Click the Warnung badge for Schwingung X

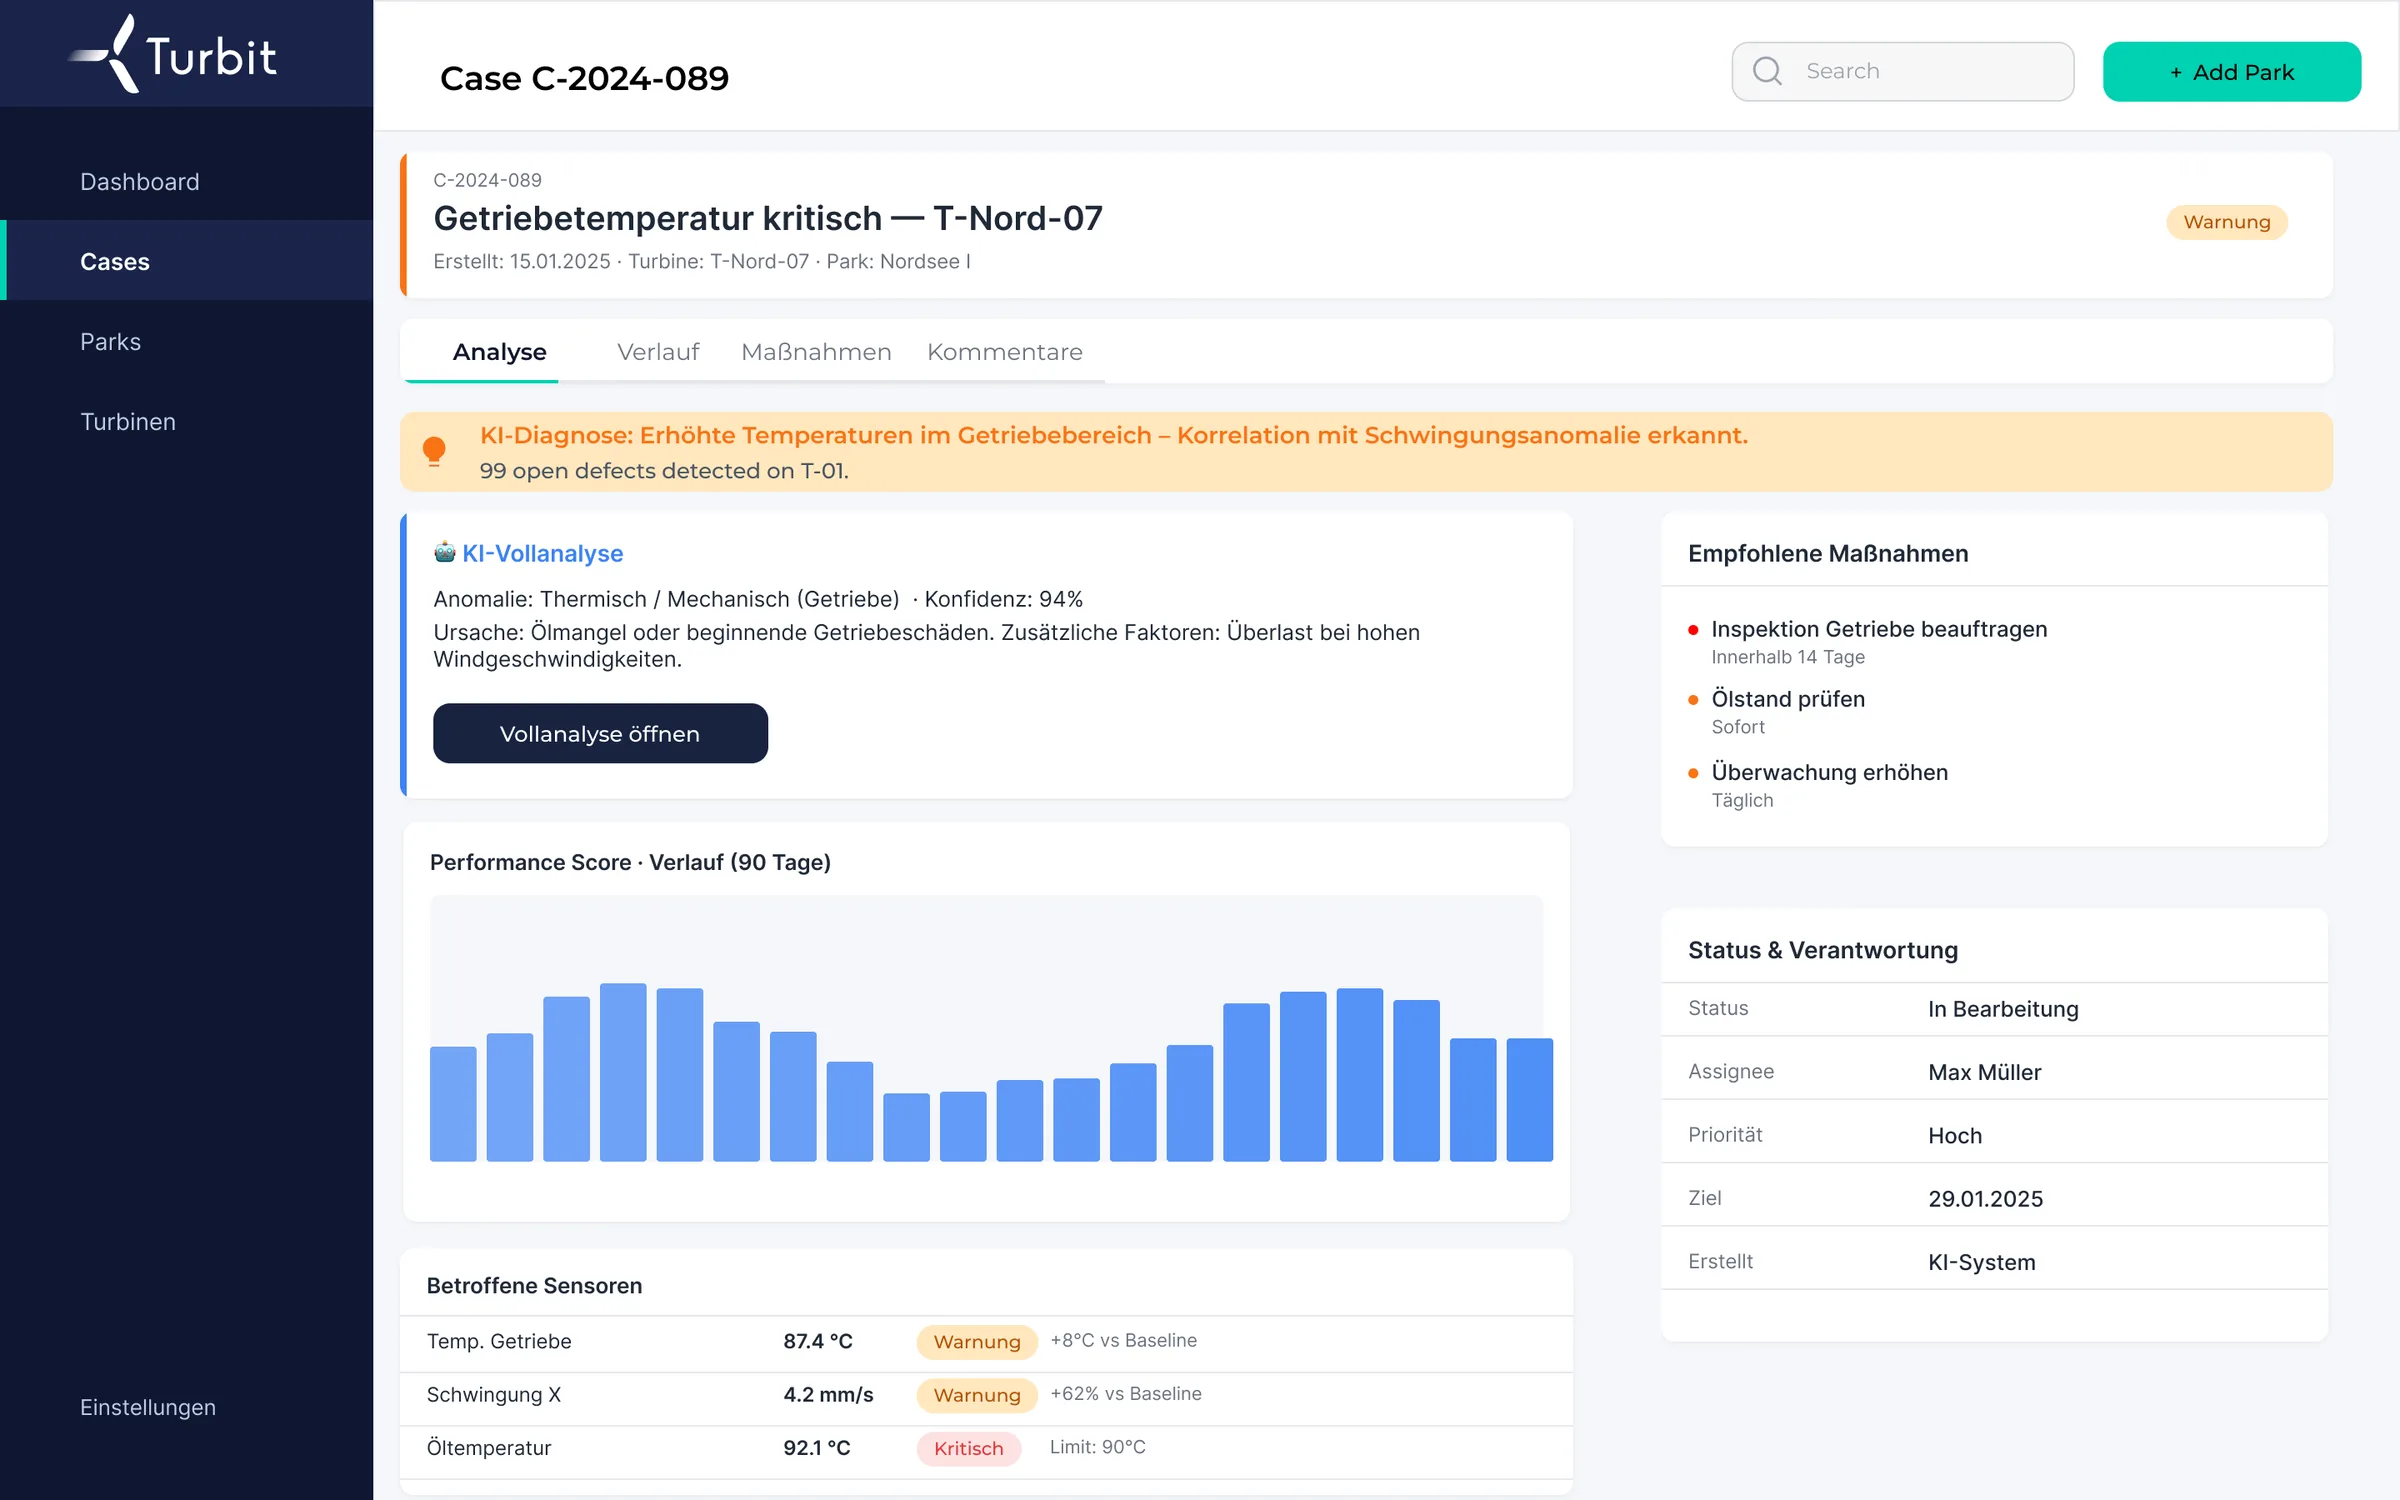point(977,1394)
